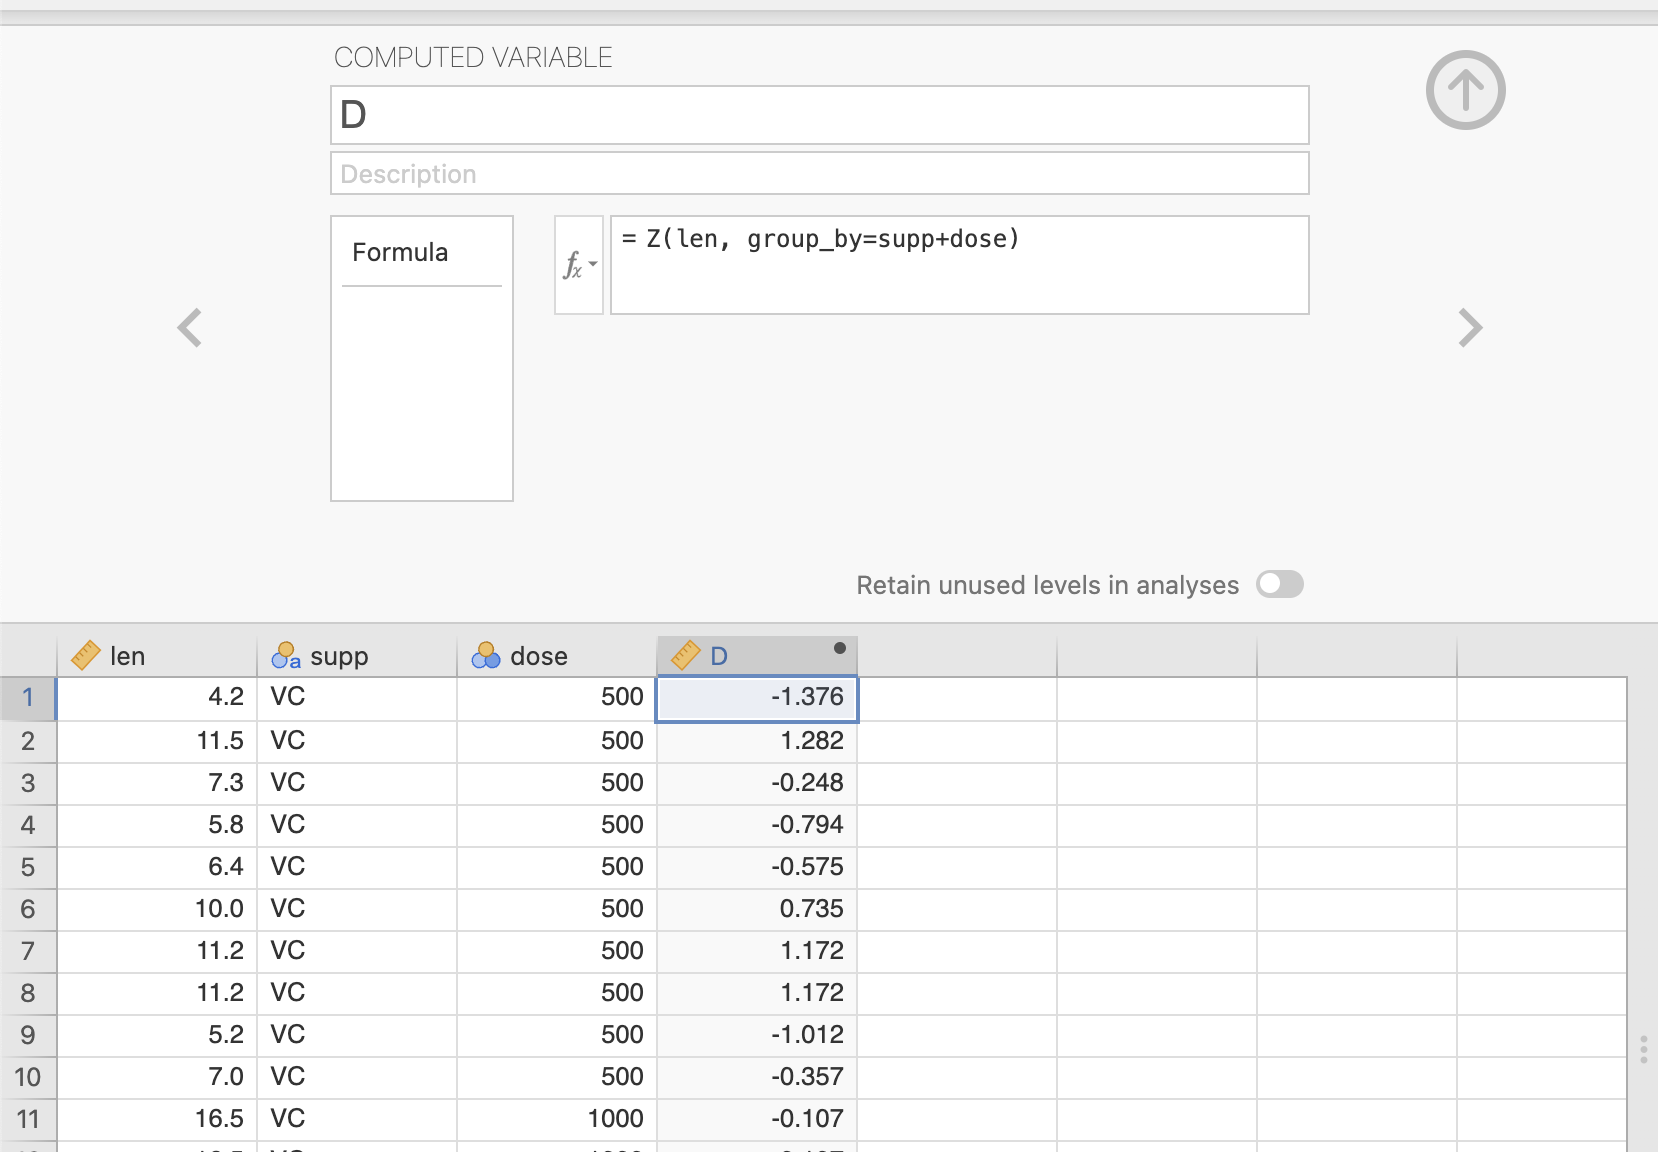
Task: Select the supp column header
Action: (357, 656)
